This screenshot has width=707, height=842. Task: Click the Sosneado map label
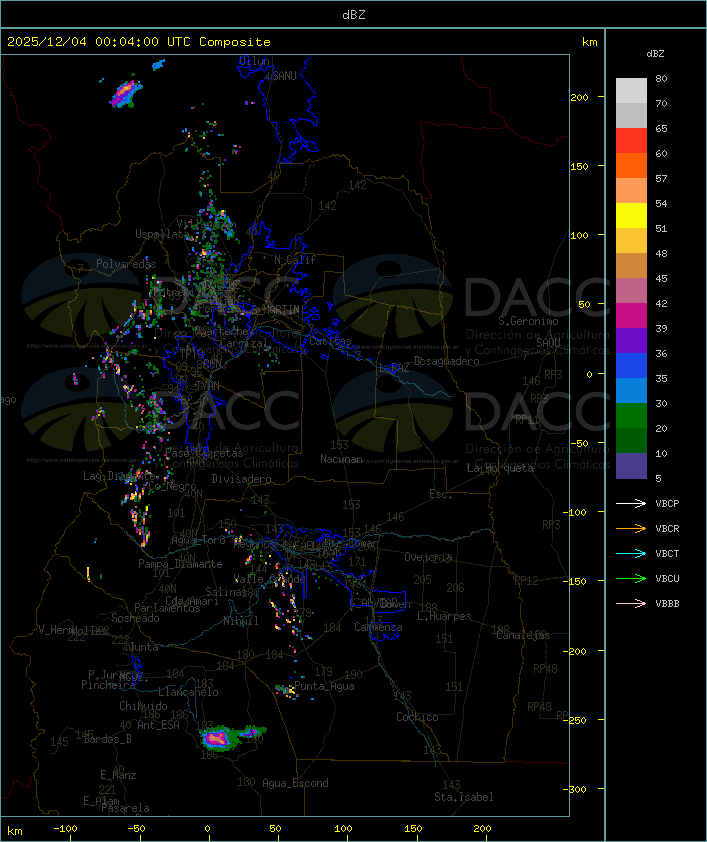[x=135, y=618]
